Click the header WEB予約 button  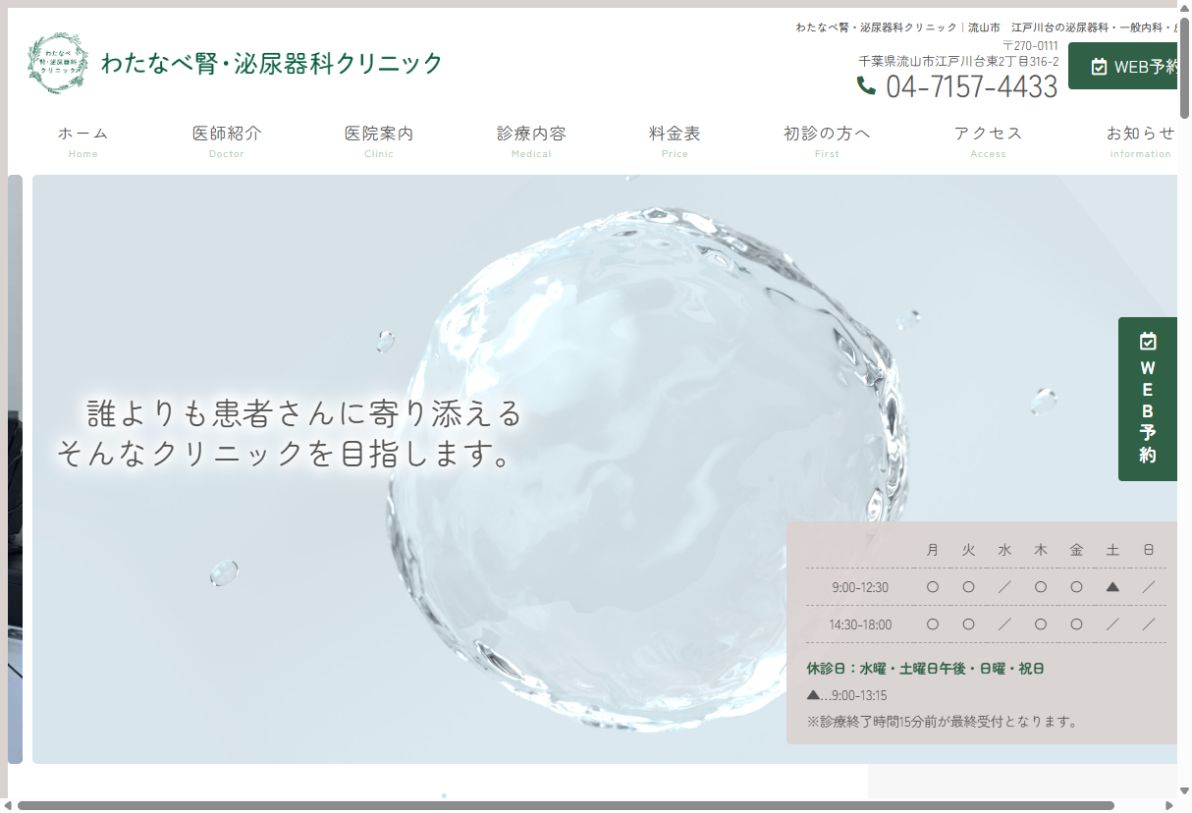click(x=1123, y=66)
